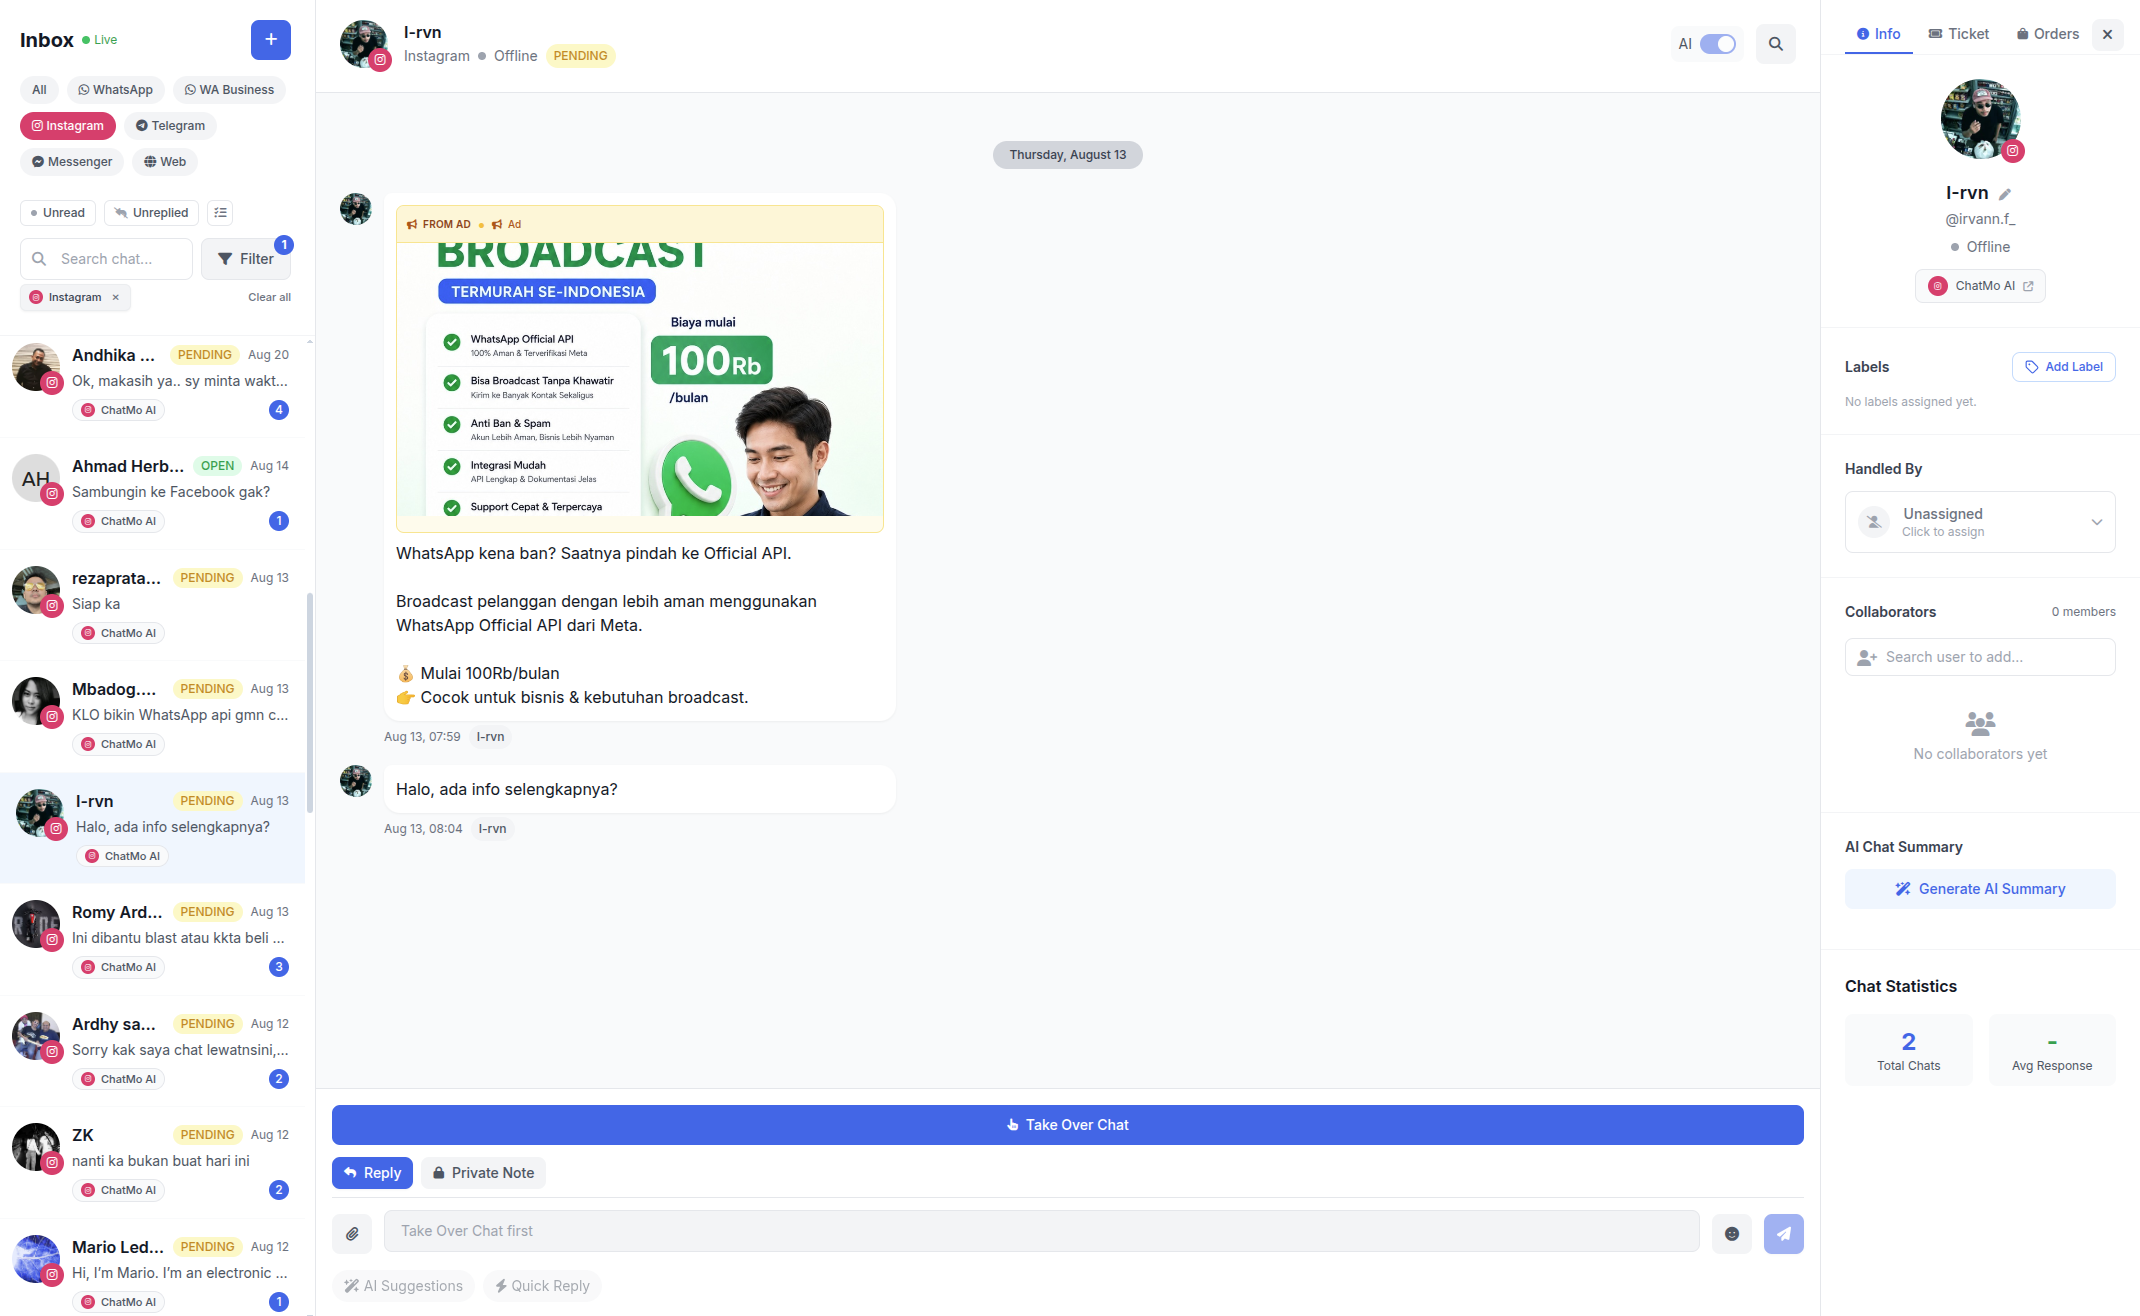Click the Take Over Chat button
This screenshot has height=1316, width=2140.
pos(1068,1125)
